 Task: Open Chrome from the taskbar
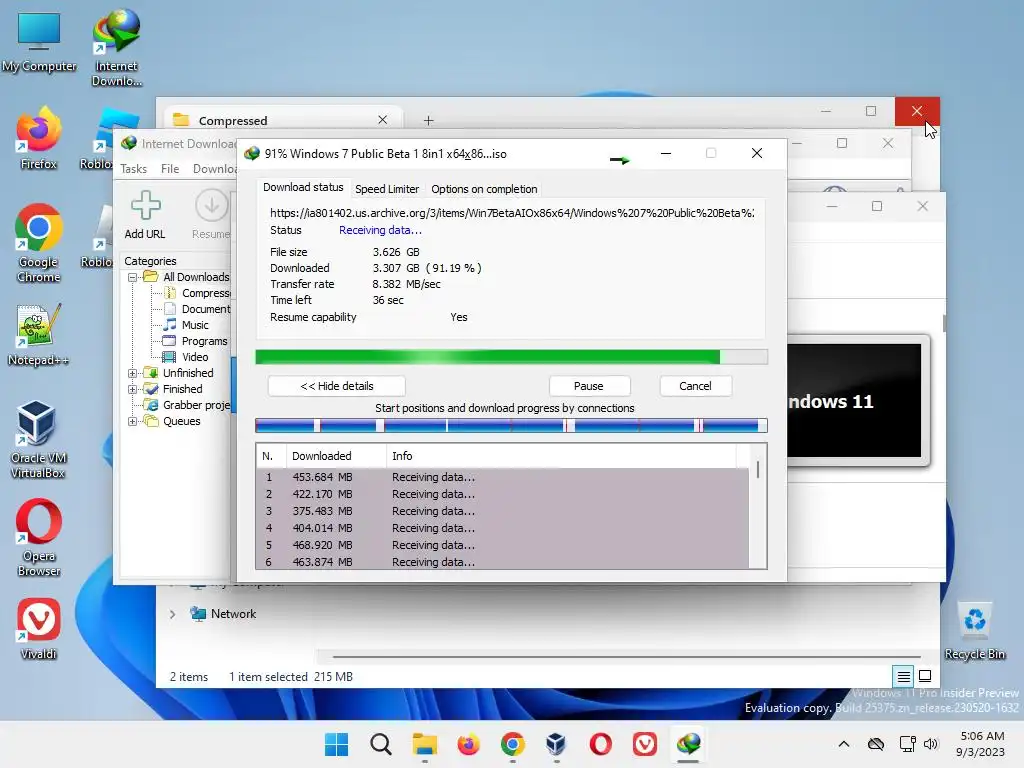pos(513,744)
